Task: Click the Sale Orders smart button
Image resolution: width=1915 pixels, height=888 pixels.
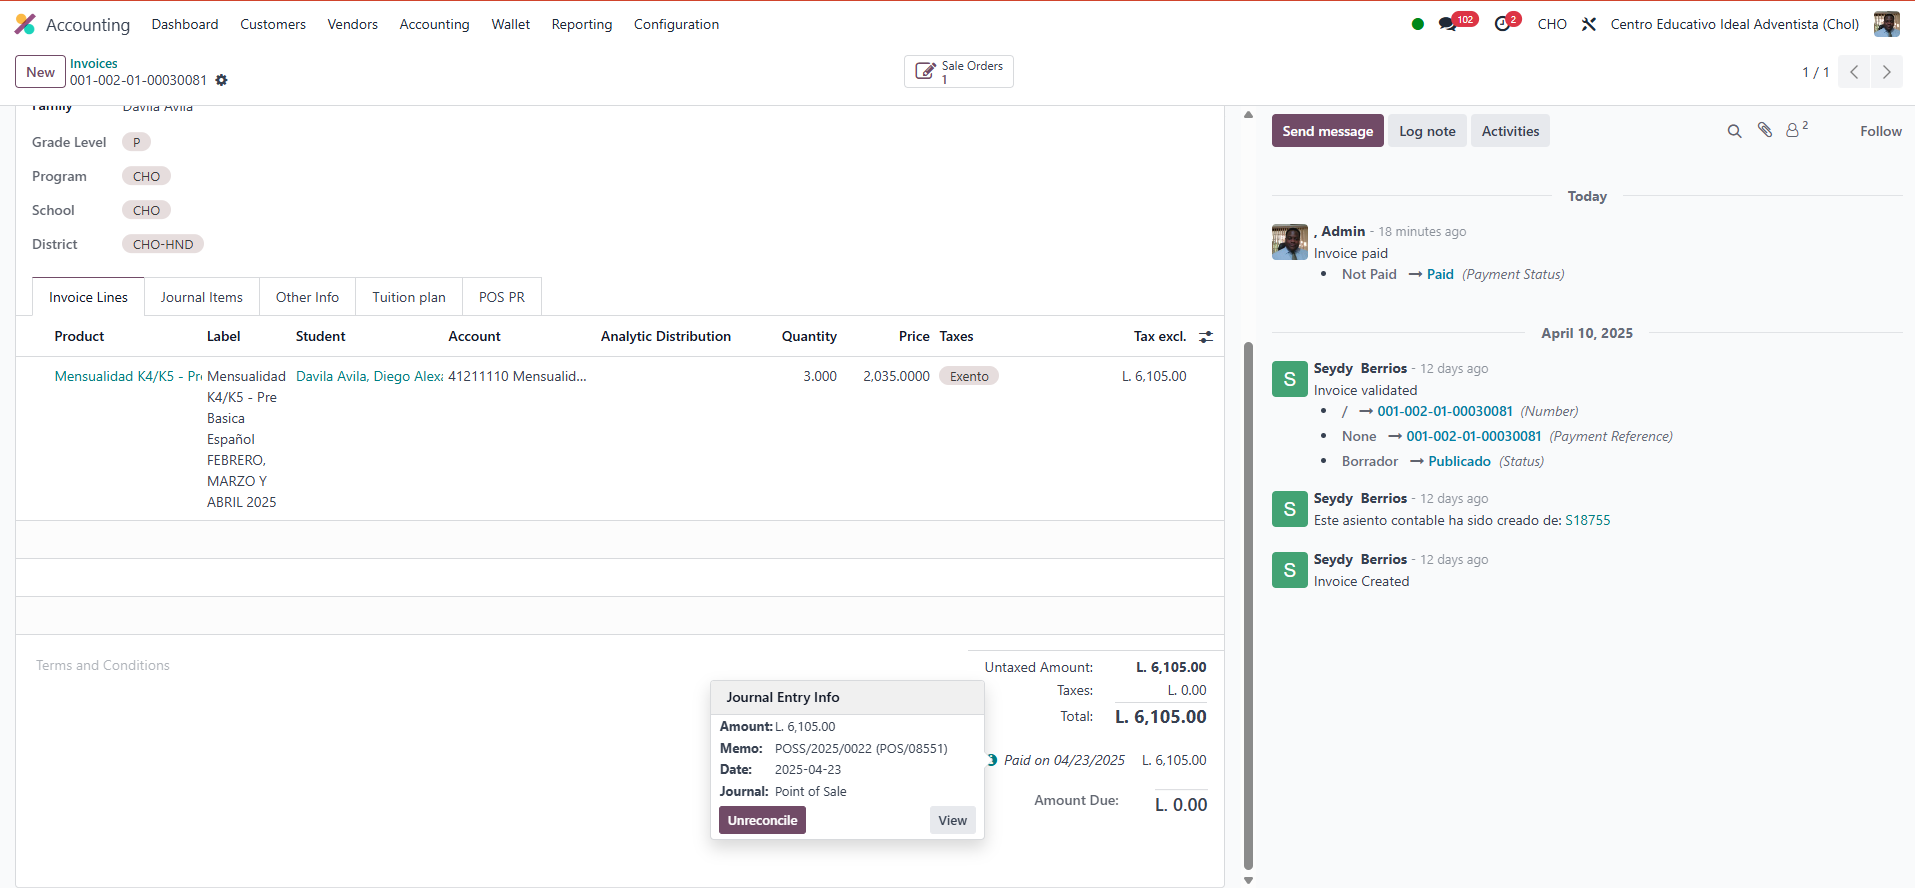Action: click(958, 72)
